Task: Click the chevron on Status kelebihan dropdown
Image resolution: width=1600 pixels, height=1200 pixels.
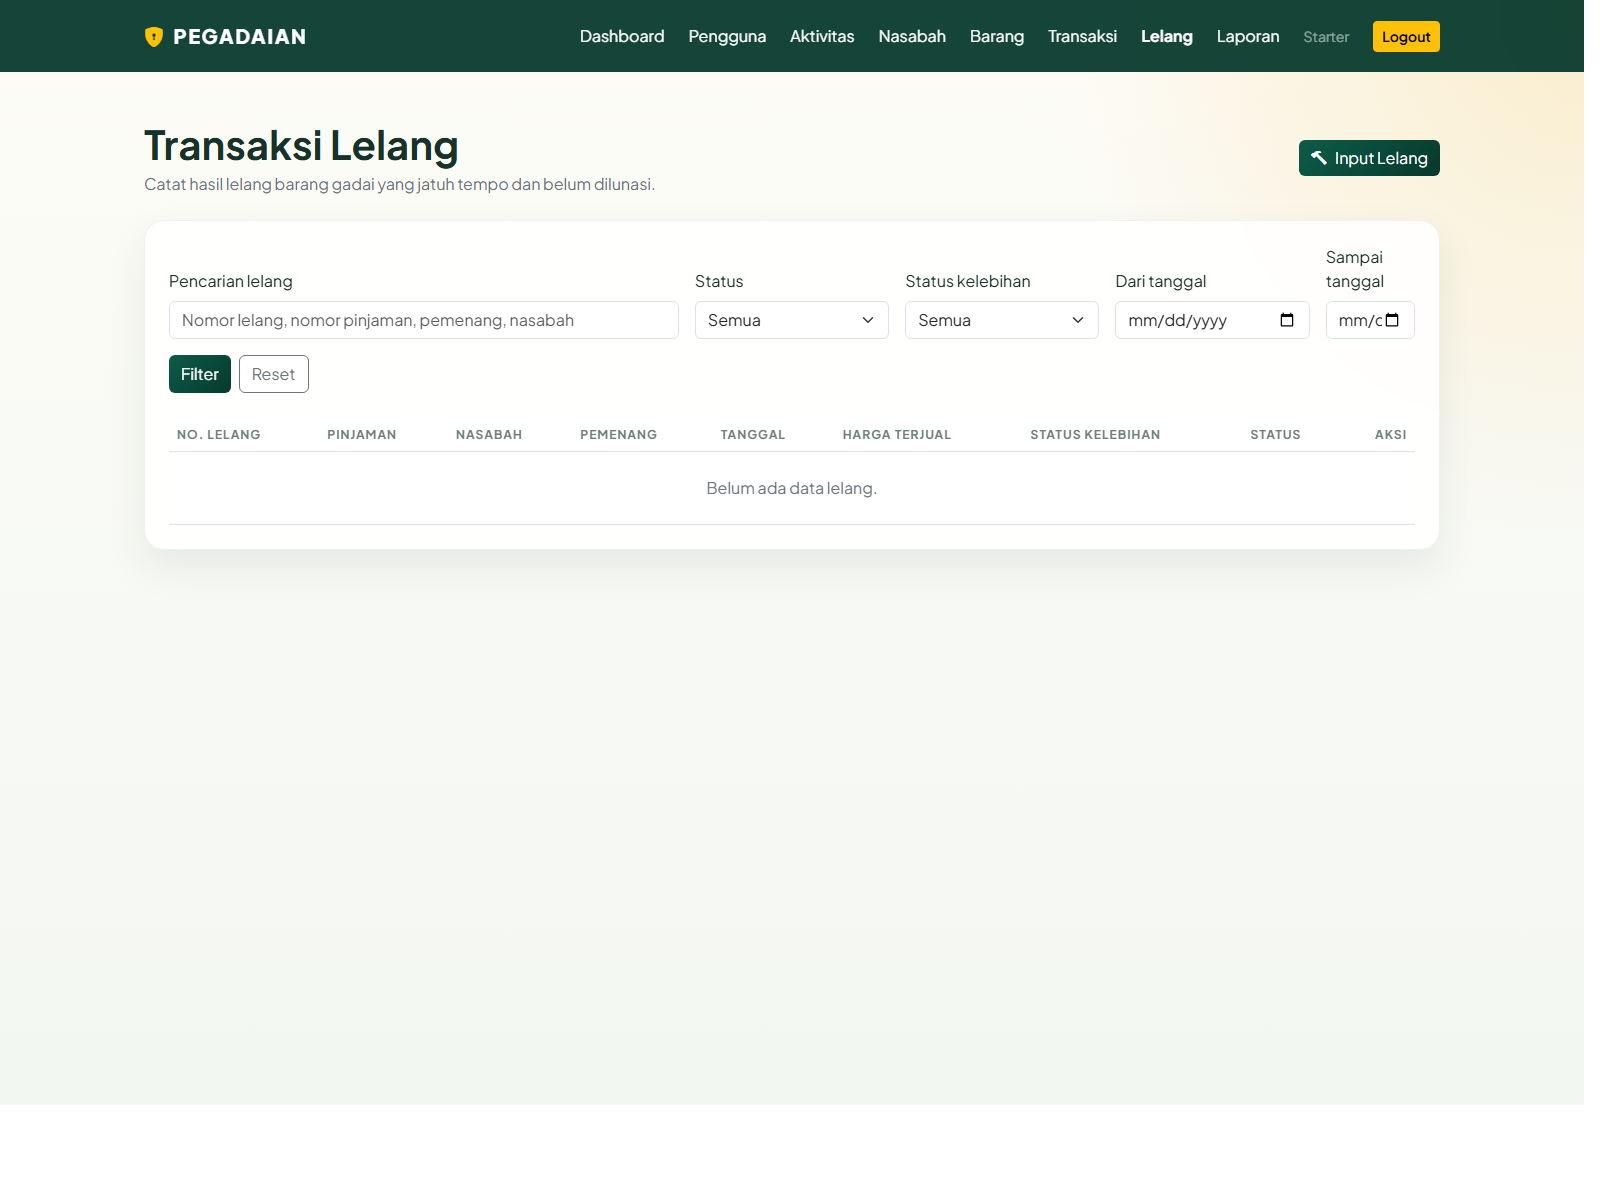Action: (x=1077, y=320)
